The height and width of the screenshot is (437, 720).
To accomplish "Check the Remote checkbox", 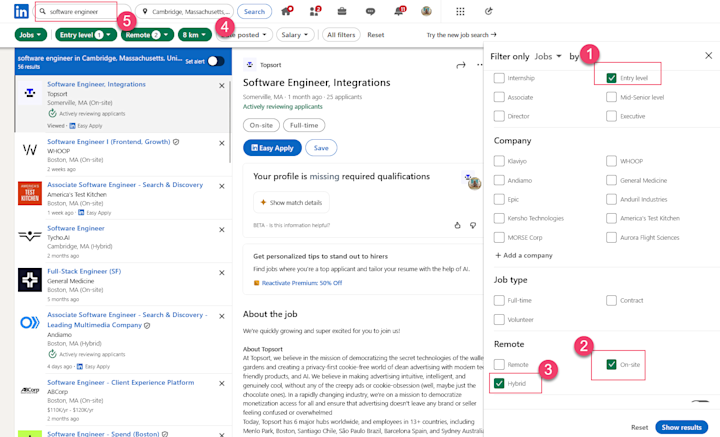I will click(x=499, y=364).
